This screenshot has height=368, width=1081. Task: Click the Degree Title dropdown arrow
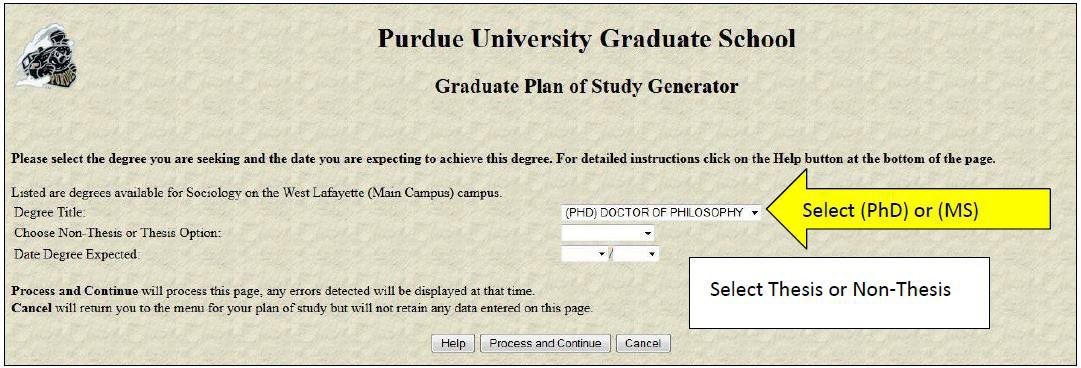click(x=754, y=213)
